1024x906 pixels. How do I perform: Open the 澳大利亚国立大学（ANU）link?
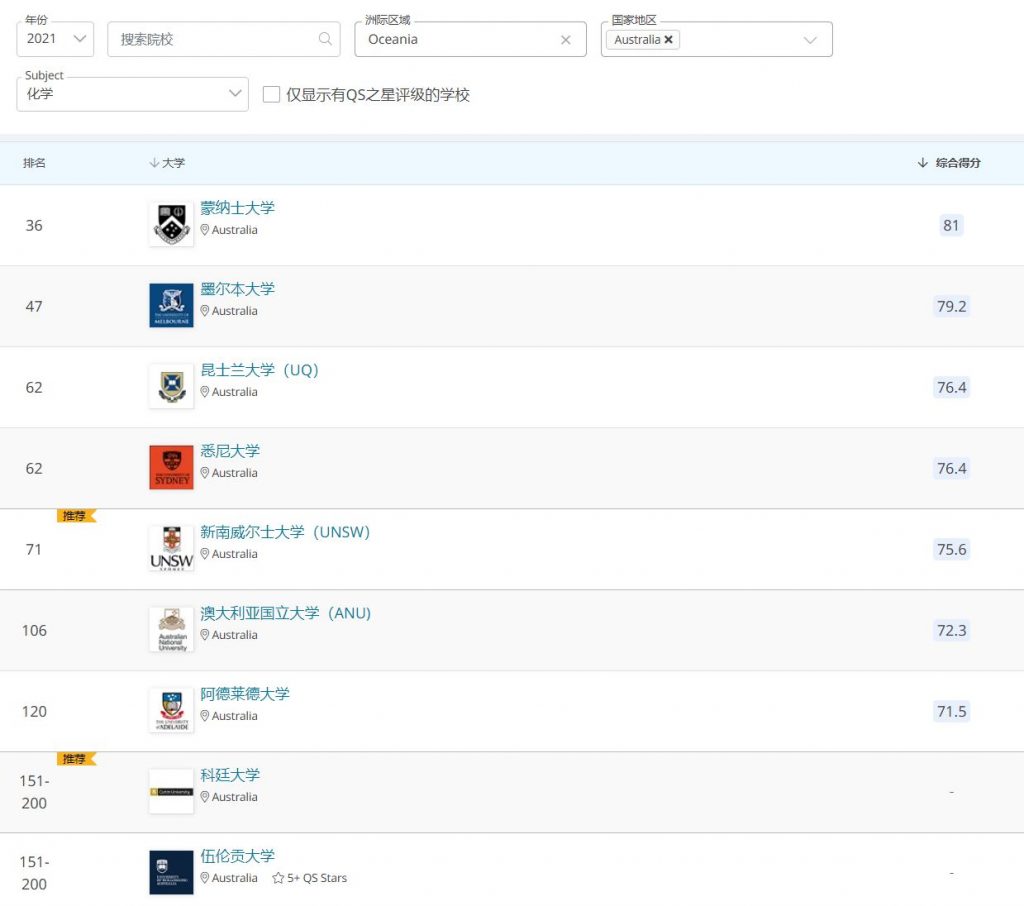285,613
